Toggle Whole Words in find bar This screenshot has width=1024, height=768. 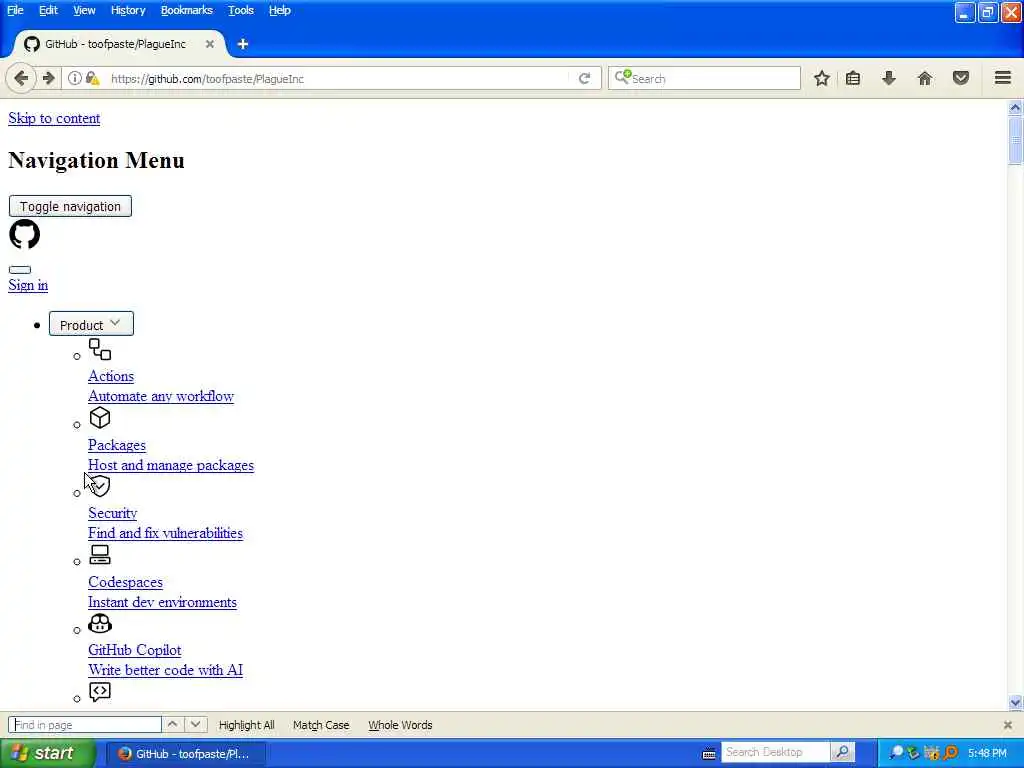tap(400, 725)
